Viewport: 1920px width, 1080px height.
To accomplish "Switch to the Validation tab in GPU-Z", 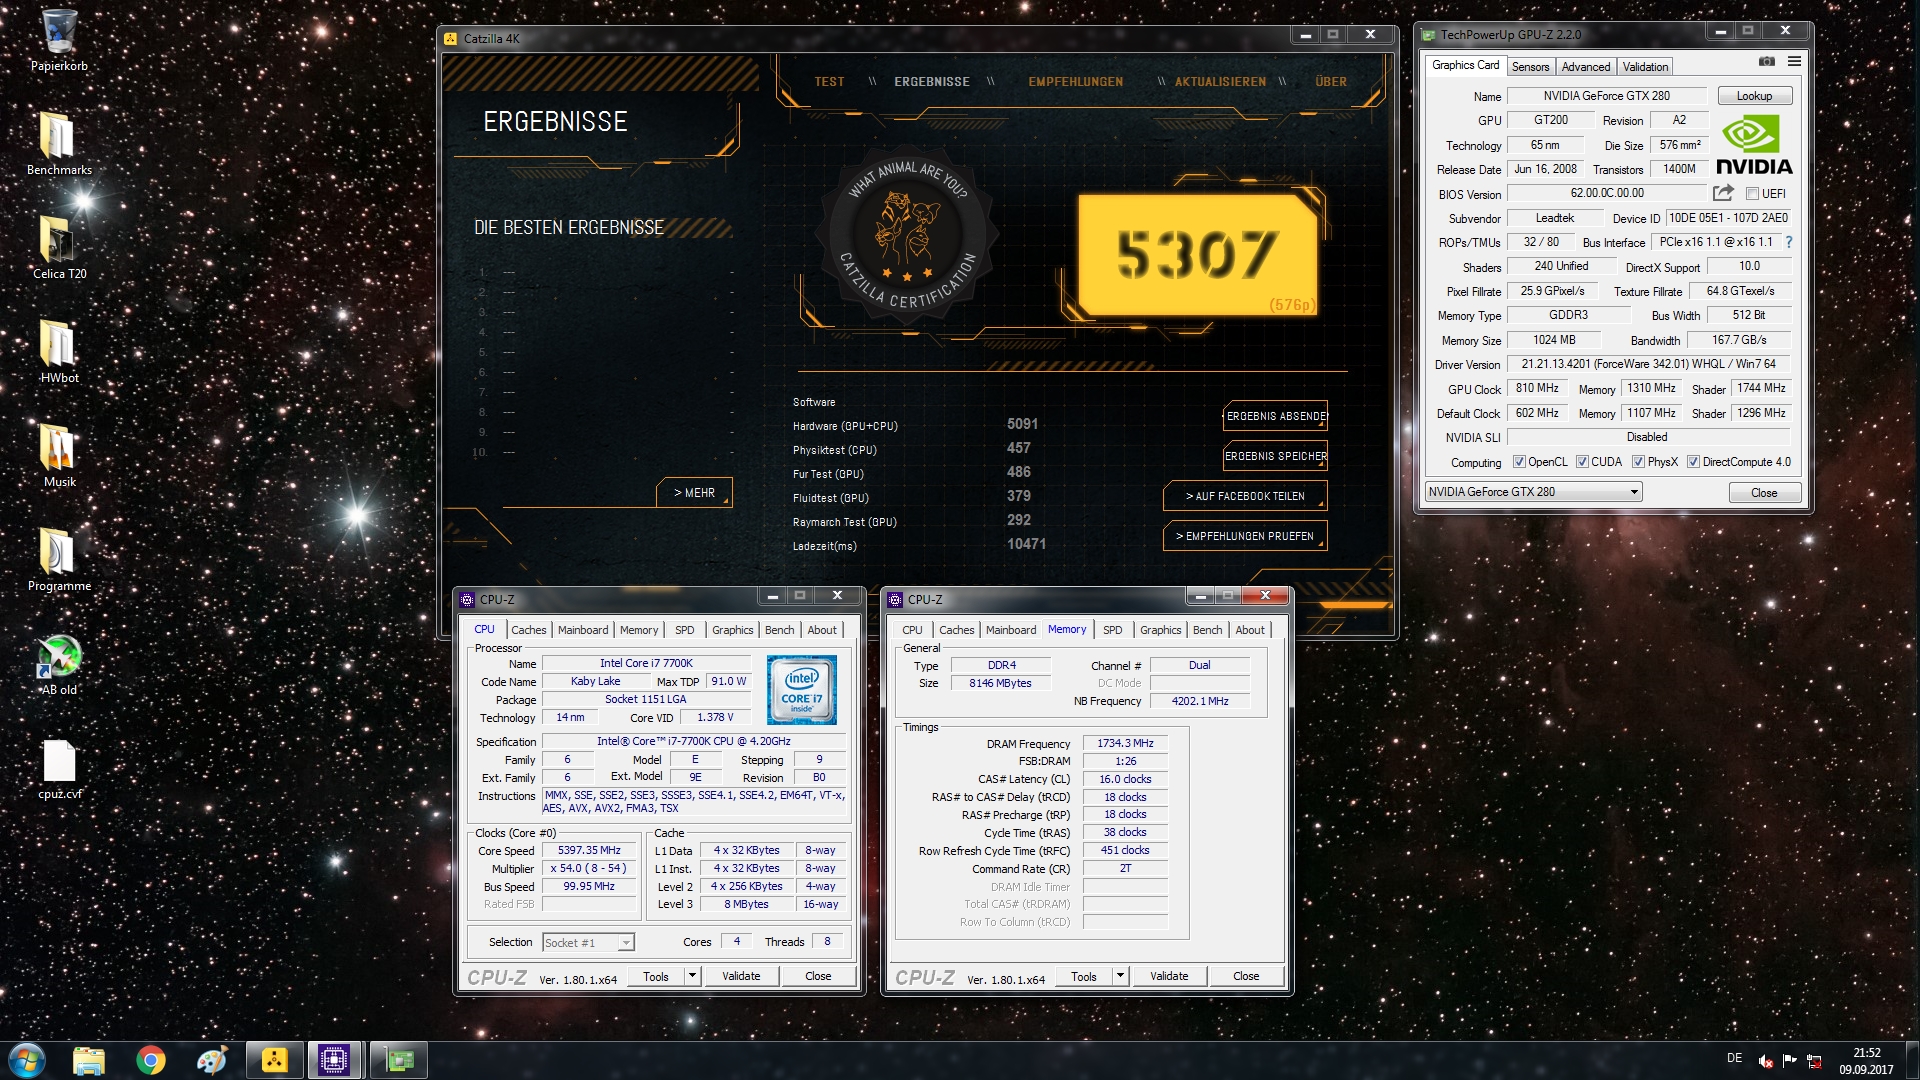I will tap(1645, 67).
